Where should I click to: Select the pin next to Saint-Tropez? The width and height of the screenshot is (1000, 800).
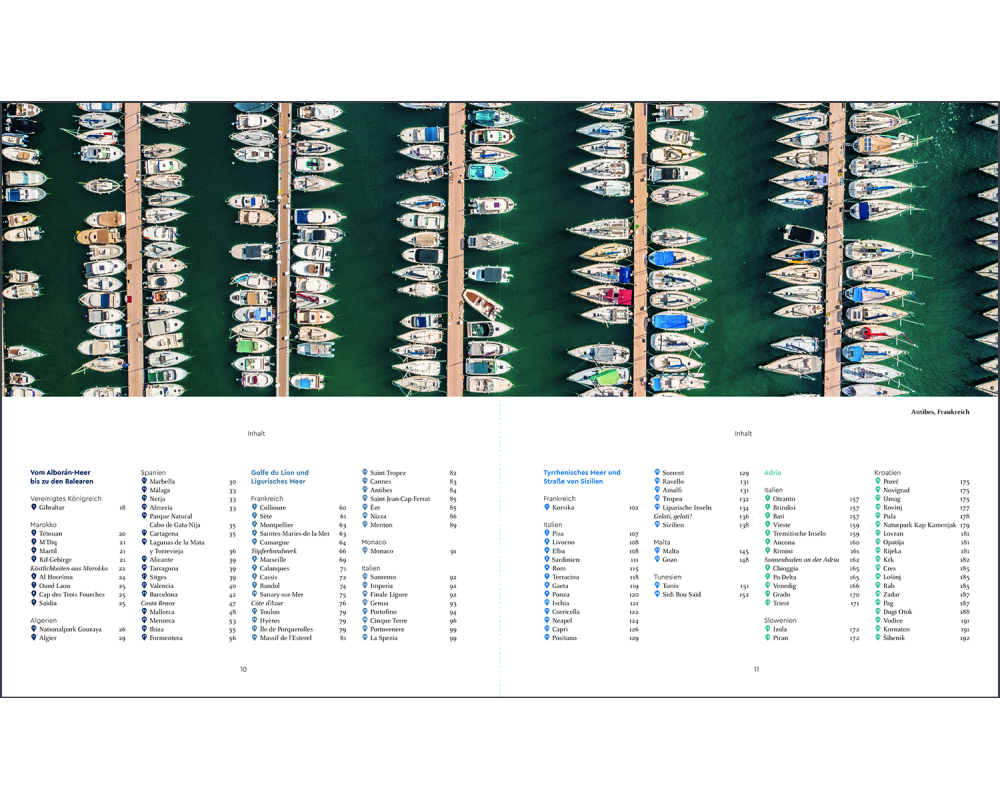pos(365,472)
